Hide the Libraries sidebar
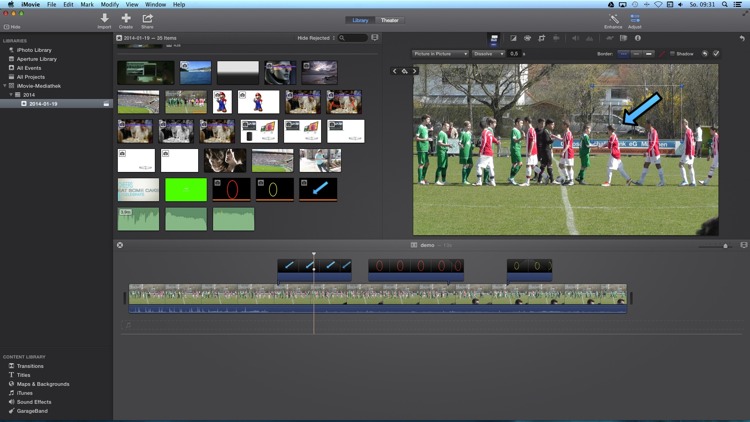Screen dimensions: 750x422 [x=12, y=27]
